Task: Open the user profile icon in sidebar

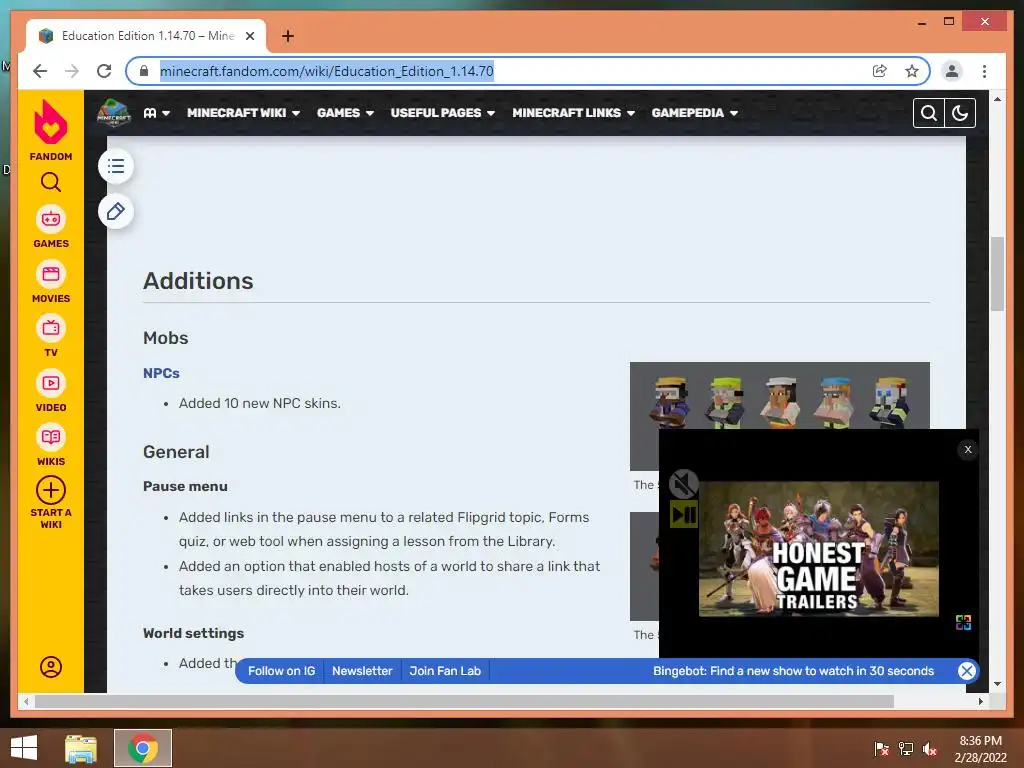Action: click(x=51, y=667)
